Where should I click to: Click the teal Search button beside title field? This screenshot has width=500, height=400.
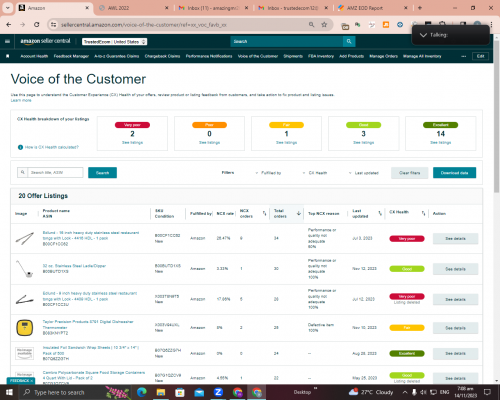102,173
